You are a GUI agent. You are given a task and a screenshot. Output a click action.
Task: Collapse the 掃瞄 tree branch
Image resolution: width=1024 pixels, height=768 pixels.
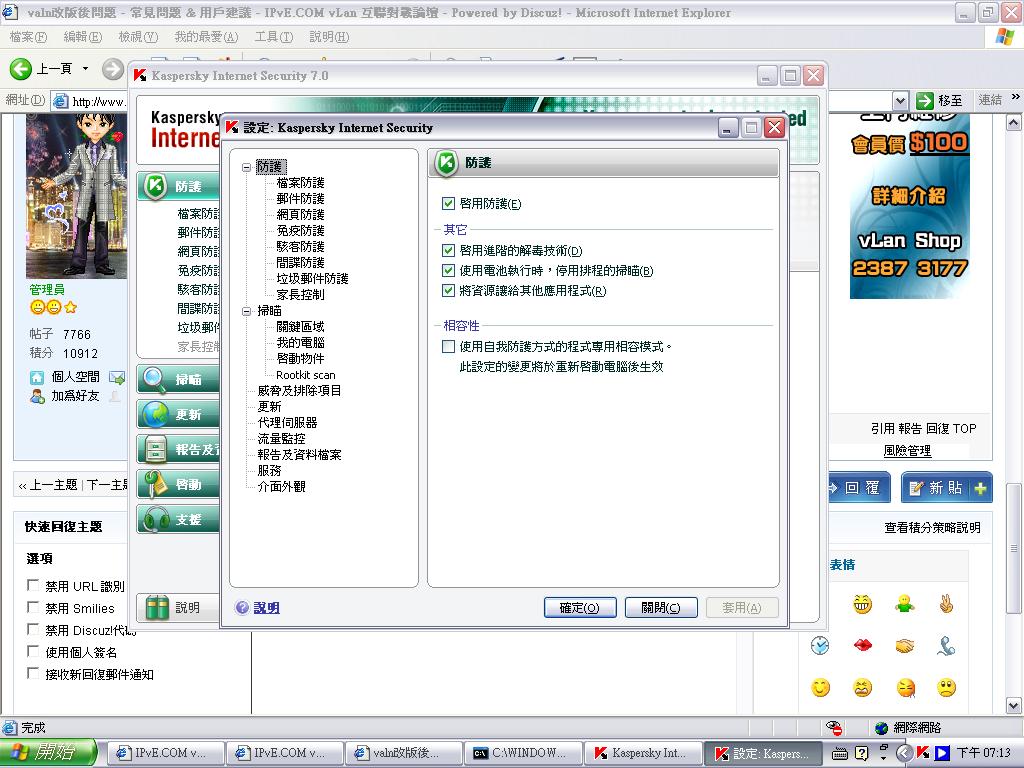pyautogui.click(x=245, y=310)
